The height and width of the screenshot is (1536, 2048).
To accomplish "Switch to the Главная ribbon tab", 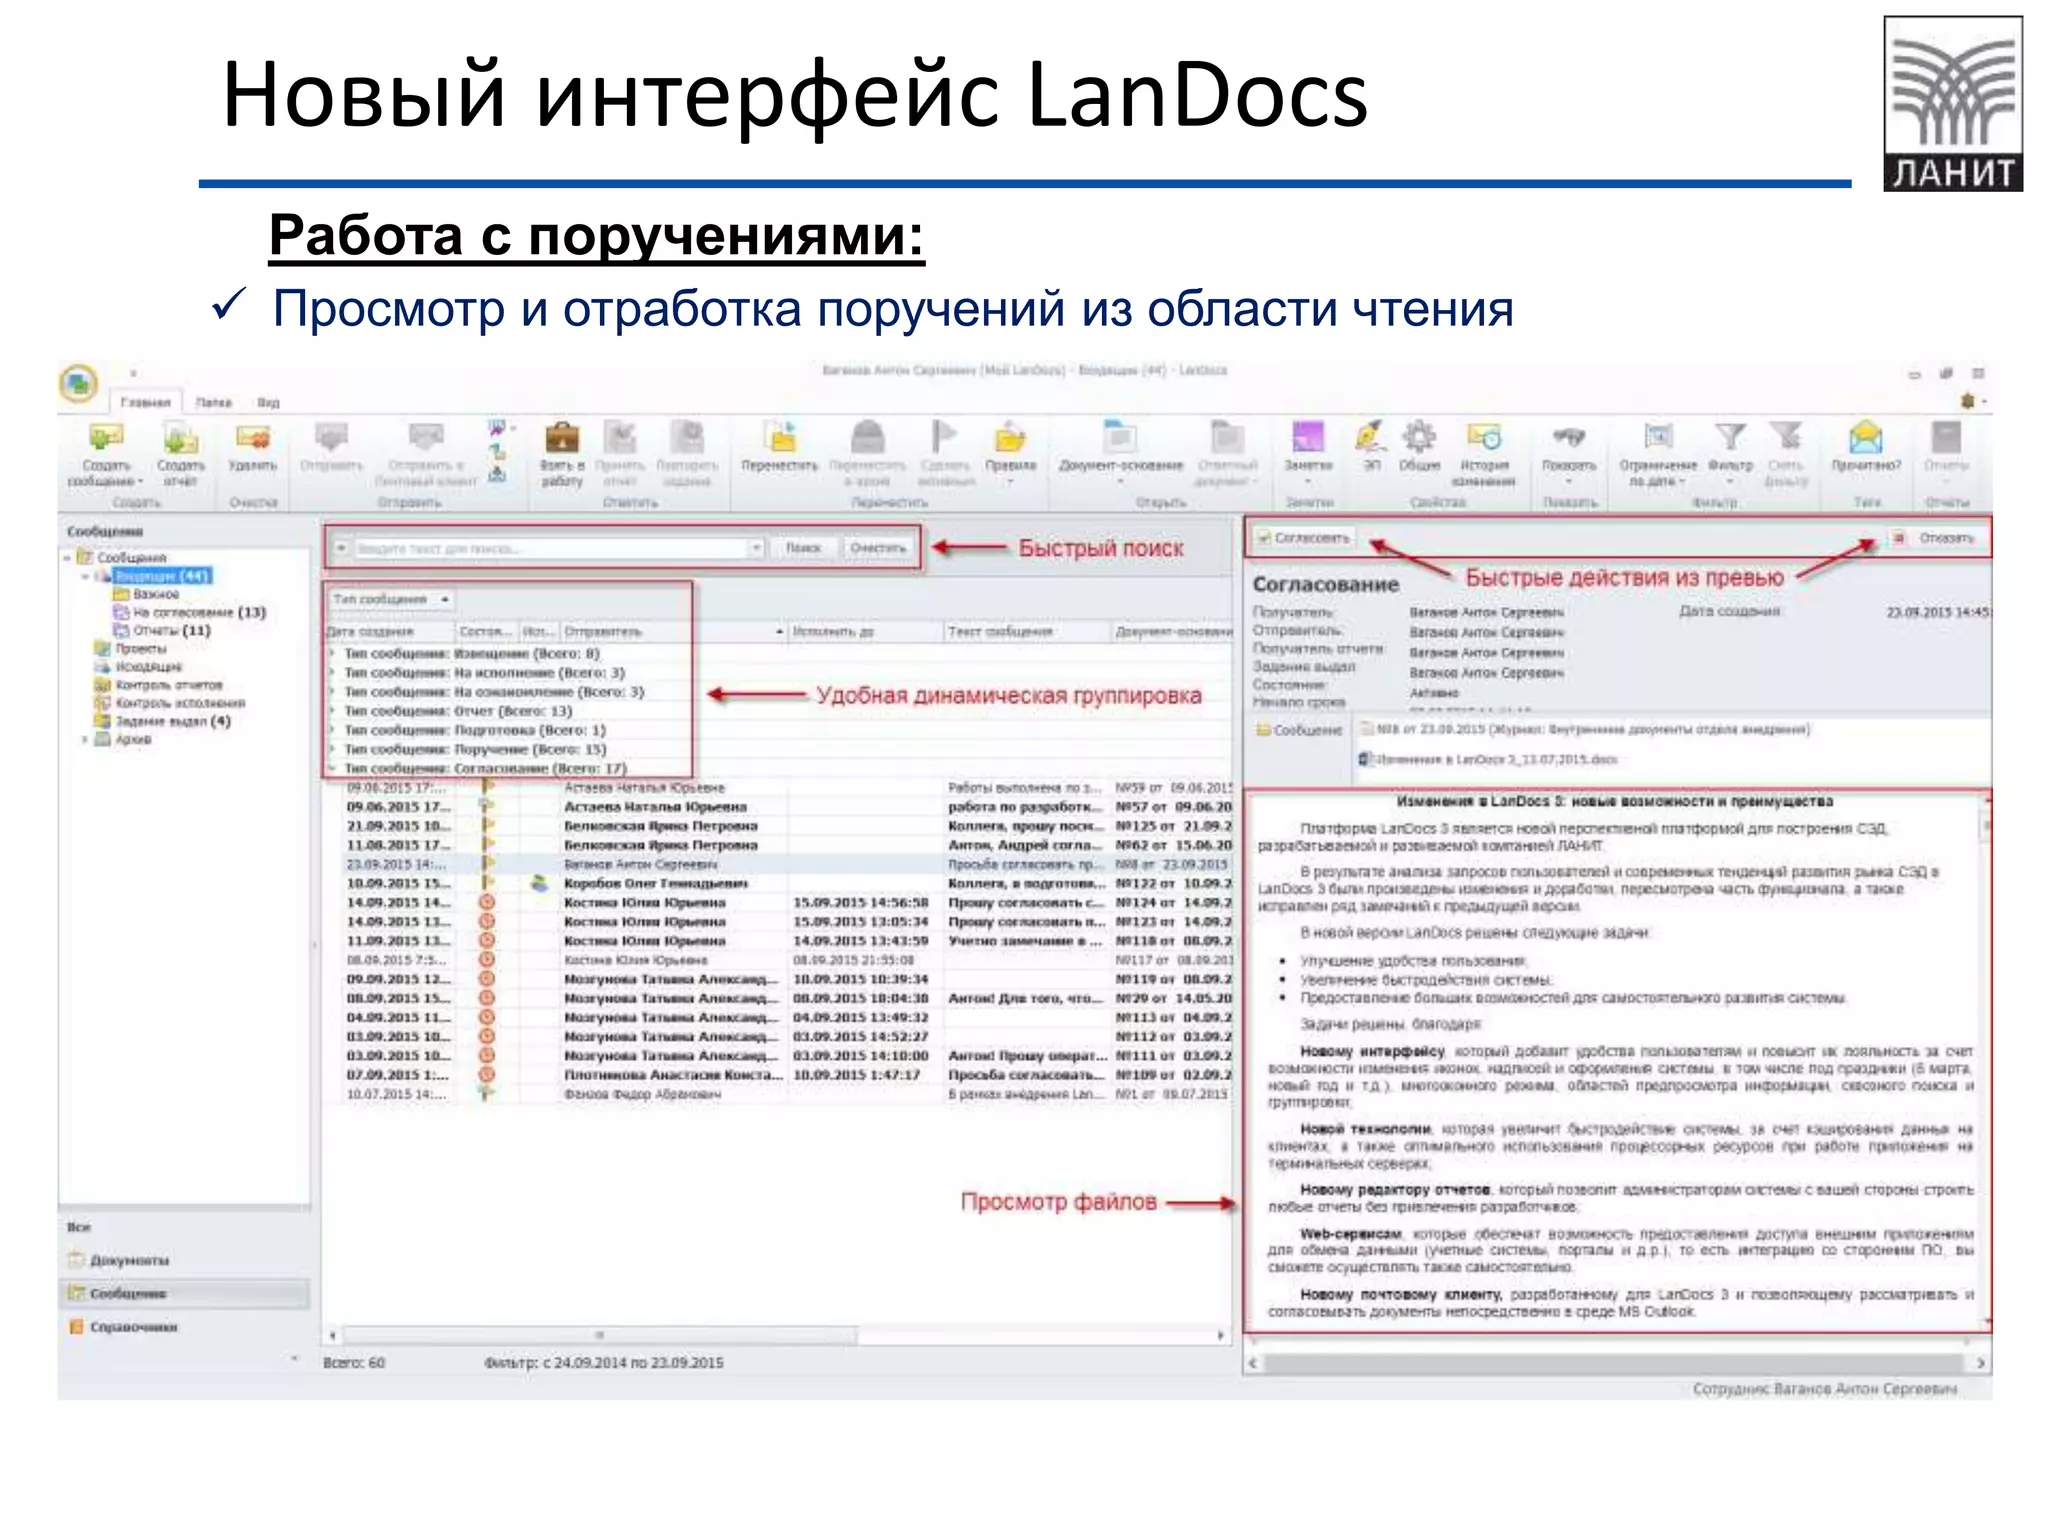I will [x=145, y=402].
